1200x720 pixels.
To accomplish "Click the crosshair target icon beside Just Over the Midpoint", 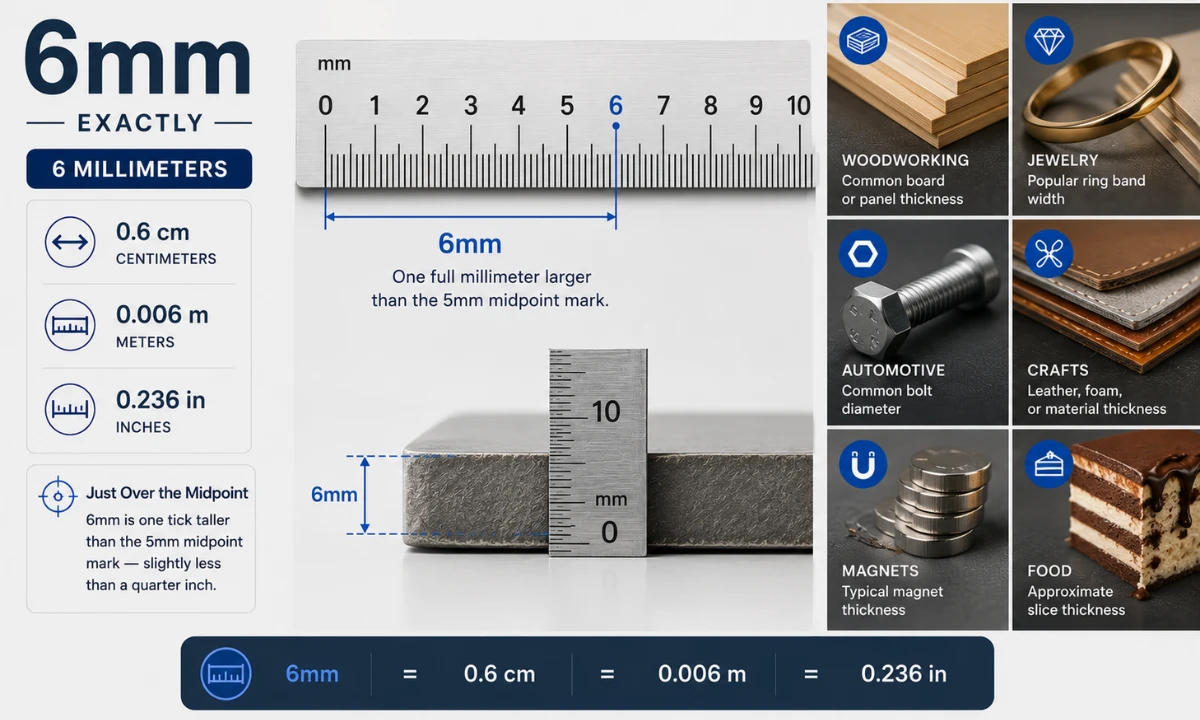I will point(58,495).
